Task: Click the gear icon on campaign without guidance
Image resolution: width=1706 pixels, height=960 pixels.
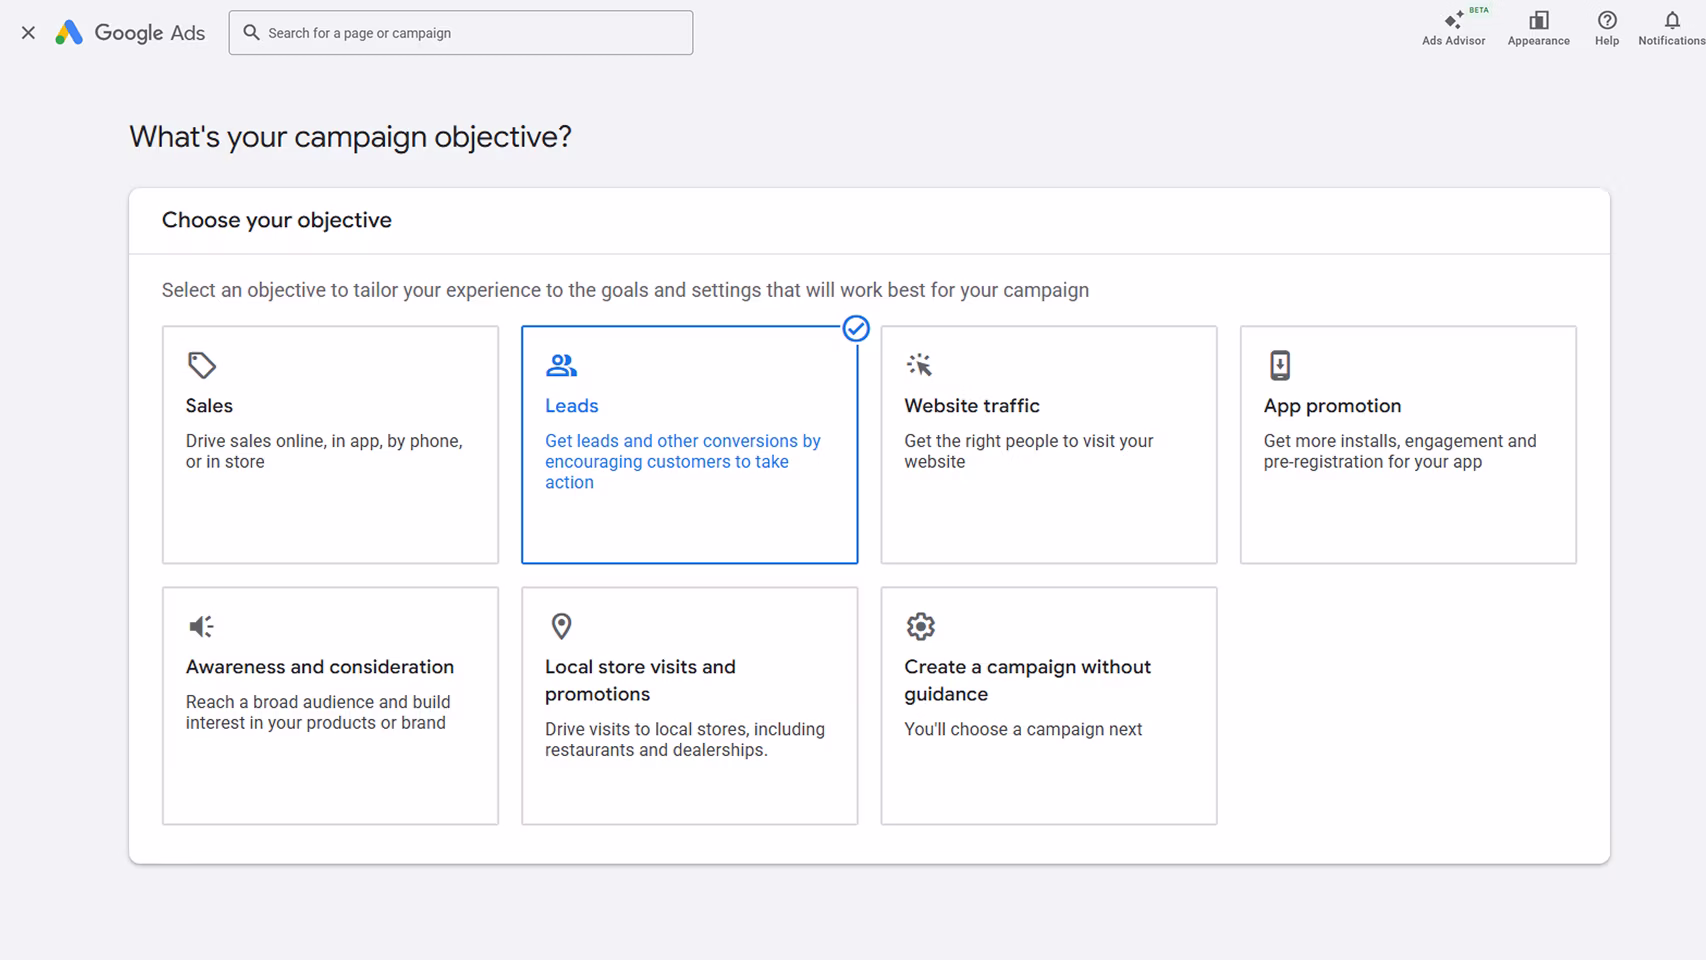Action: click(x=920, y=625)
